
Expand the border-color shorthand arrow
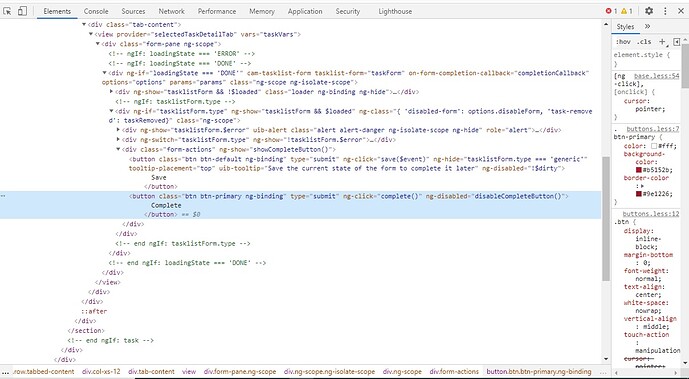(642, 186)
